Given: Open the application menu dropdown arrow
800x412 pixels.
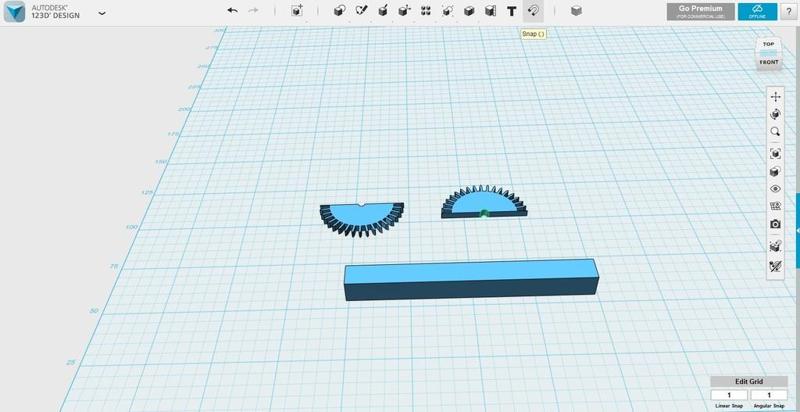Looking at the screenshot, I should pyautogui.click(x=102, y=13).
